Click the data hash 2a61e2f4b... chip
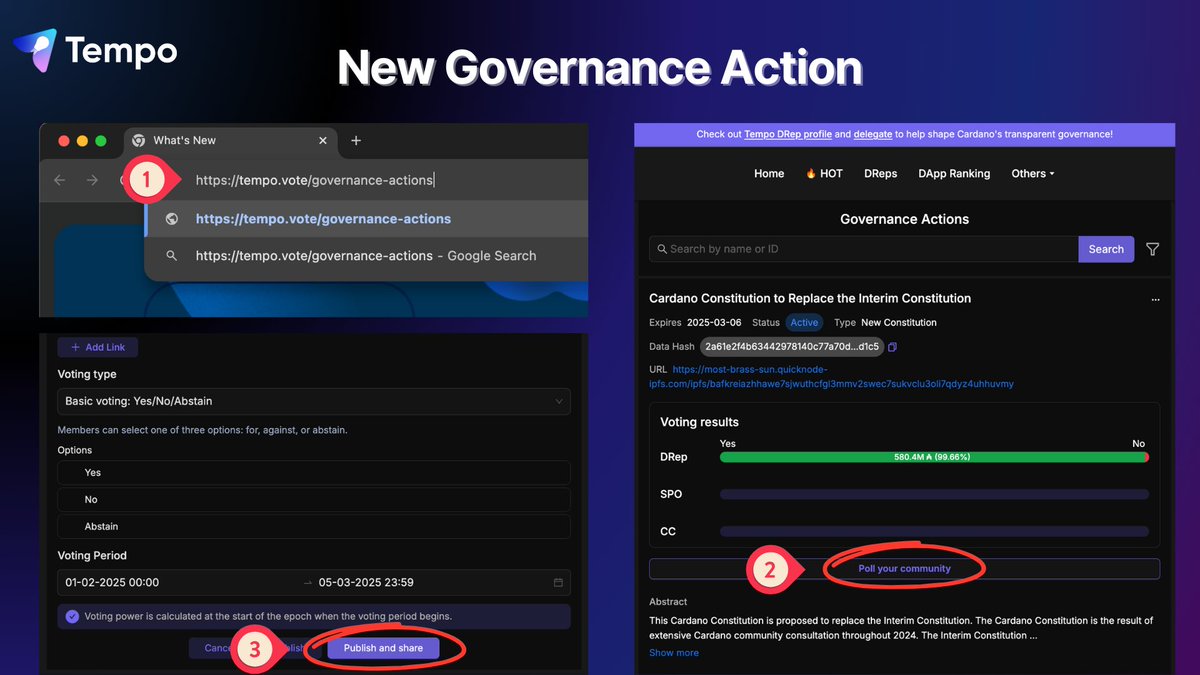 791,347
